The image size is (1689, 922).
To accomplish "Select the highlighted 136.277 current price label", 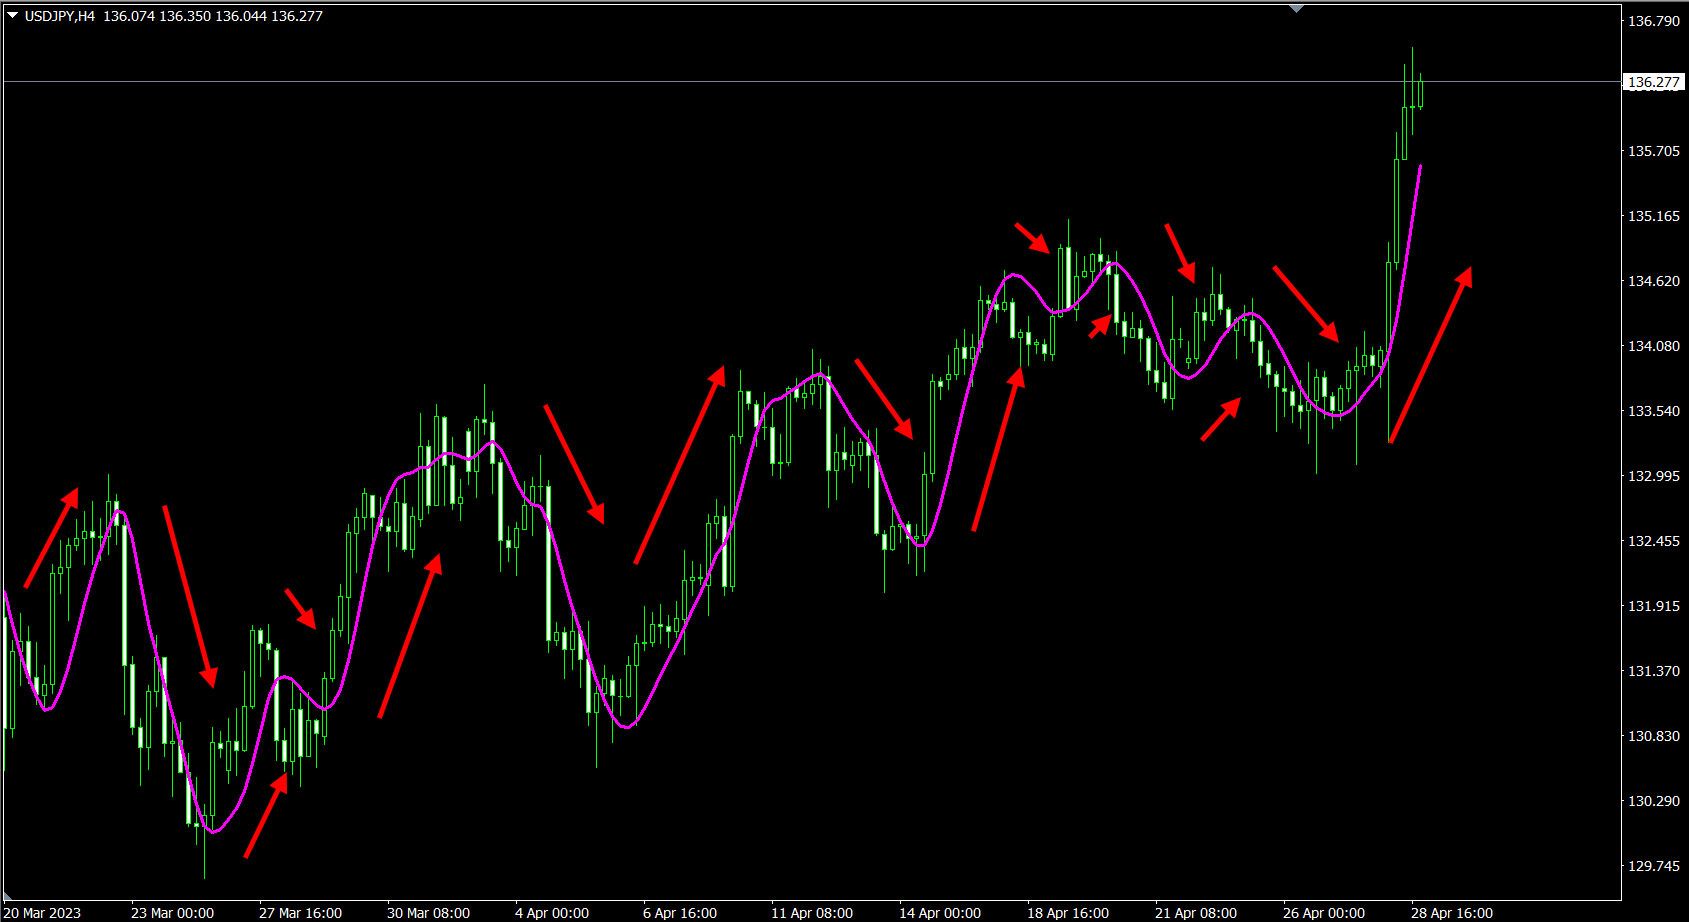I will [1654, 82].
